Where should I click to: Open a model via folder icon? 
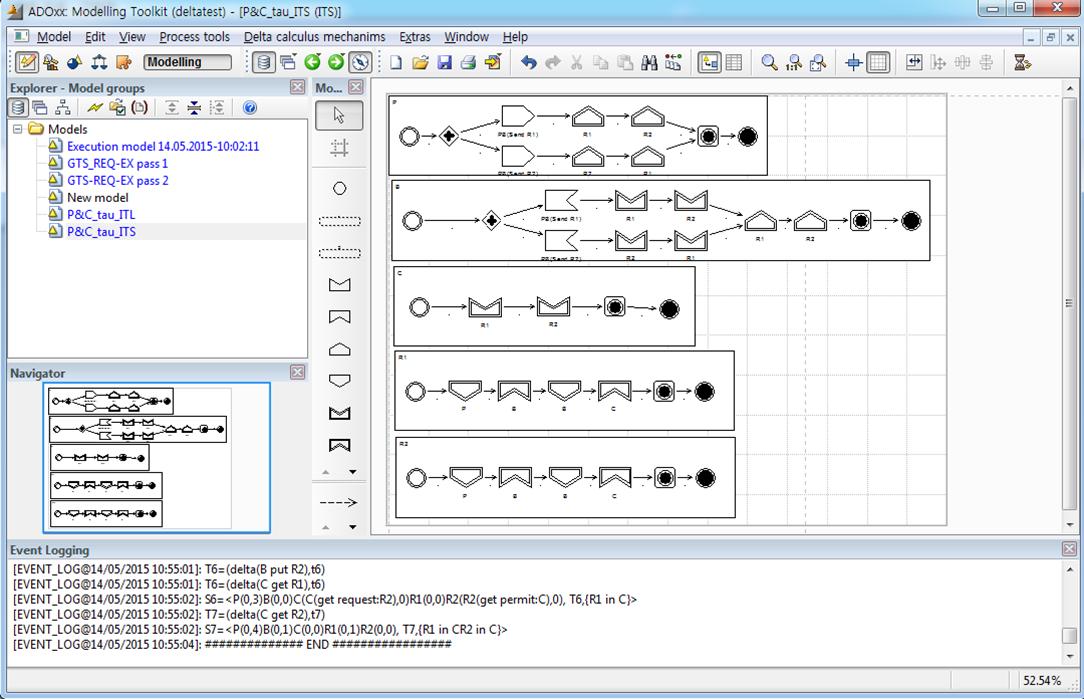click(420, 62)
